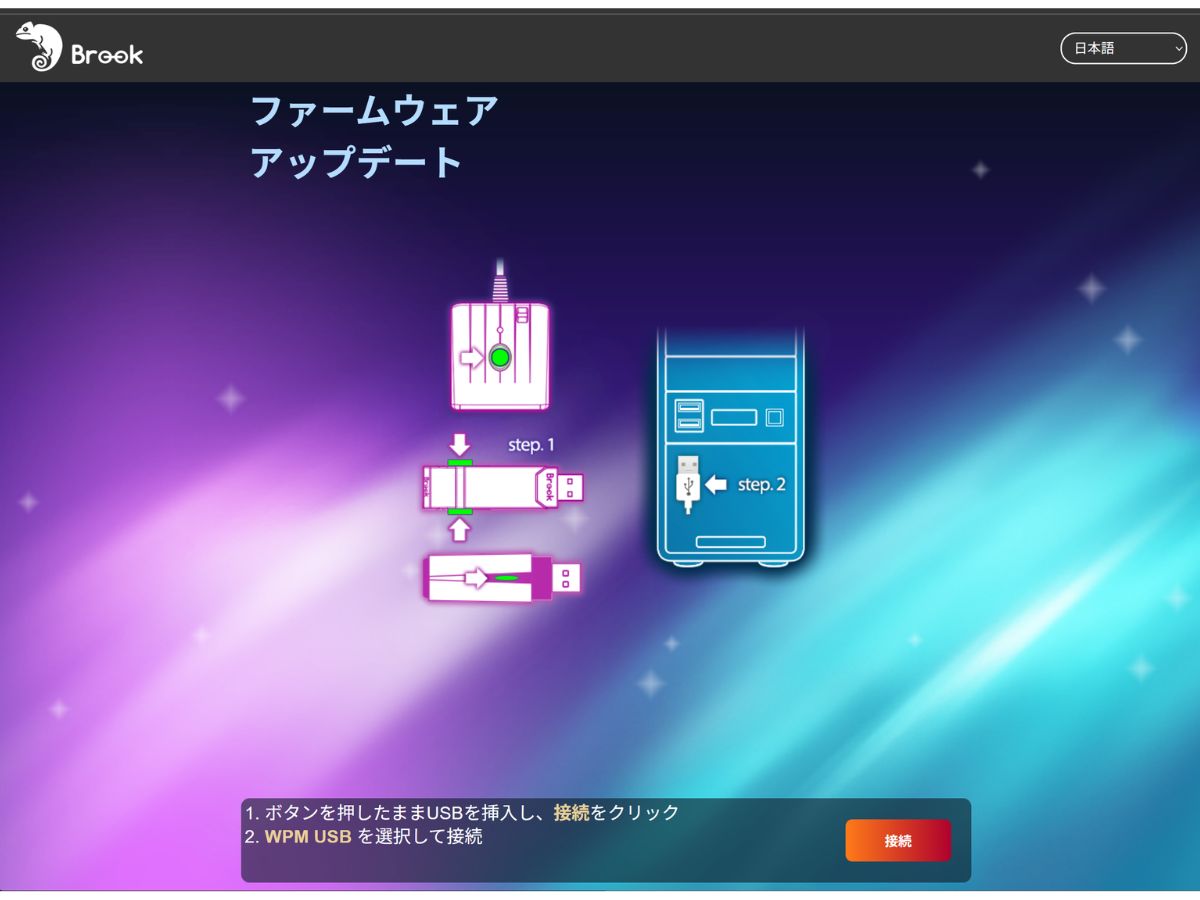Click the highlighted WPM USB text
1200x900 pixels.
(x=308, y=837)
